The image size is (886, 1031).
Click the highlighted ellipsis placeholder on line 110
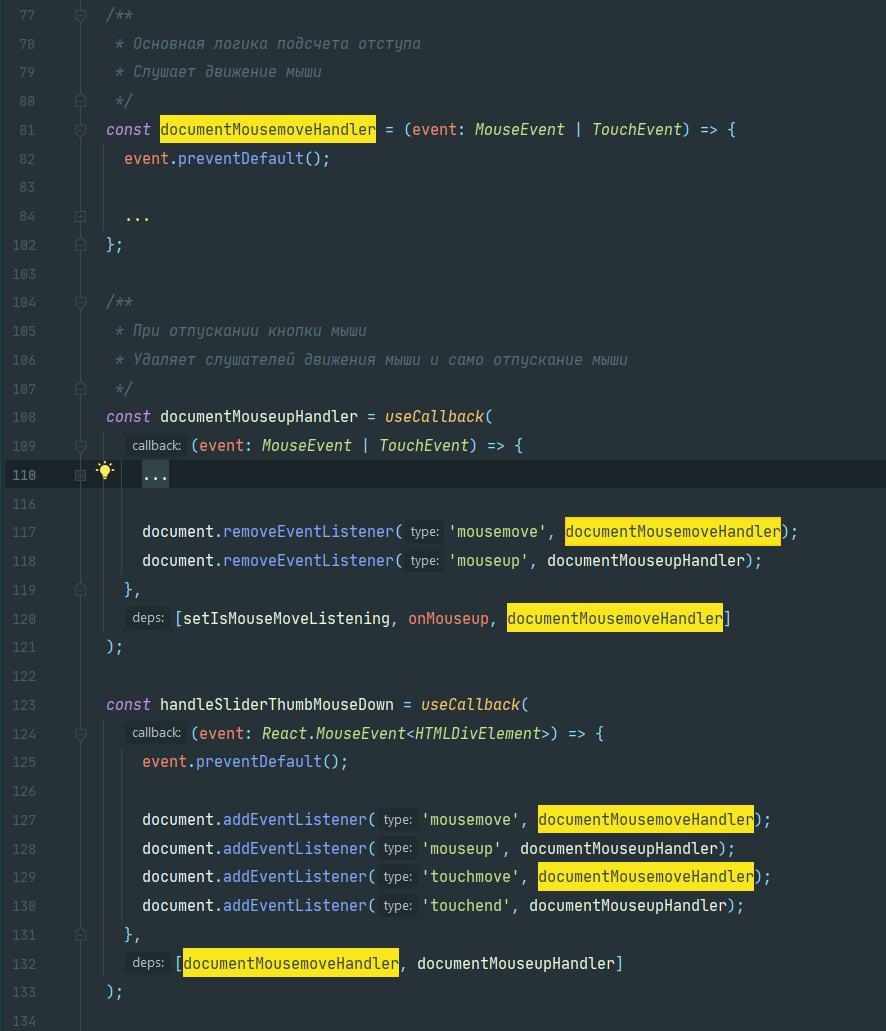(155, 475)
